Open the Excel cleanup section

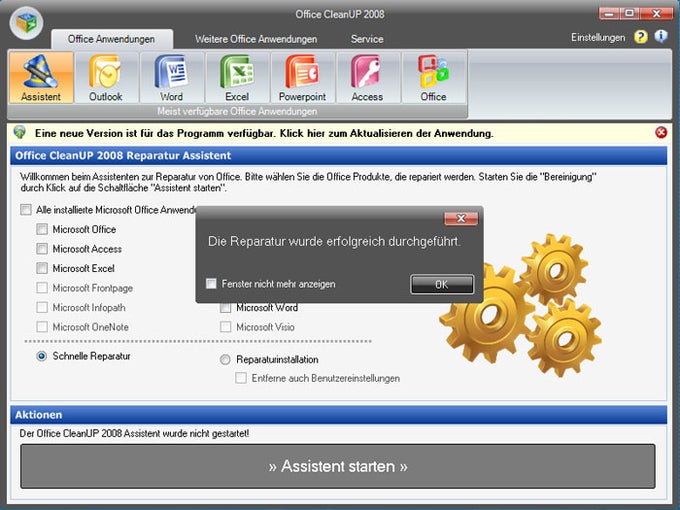(237, 78)
